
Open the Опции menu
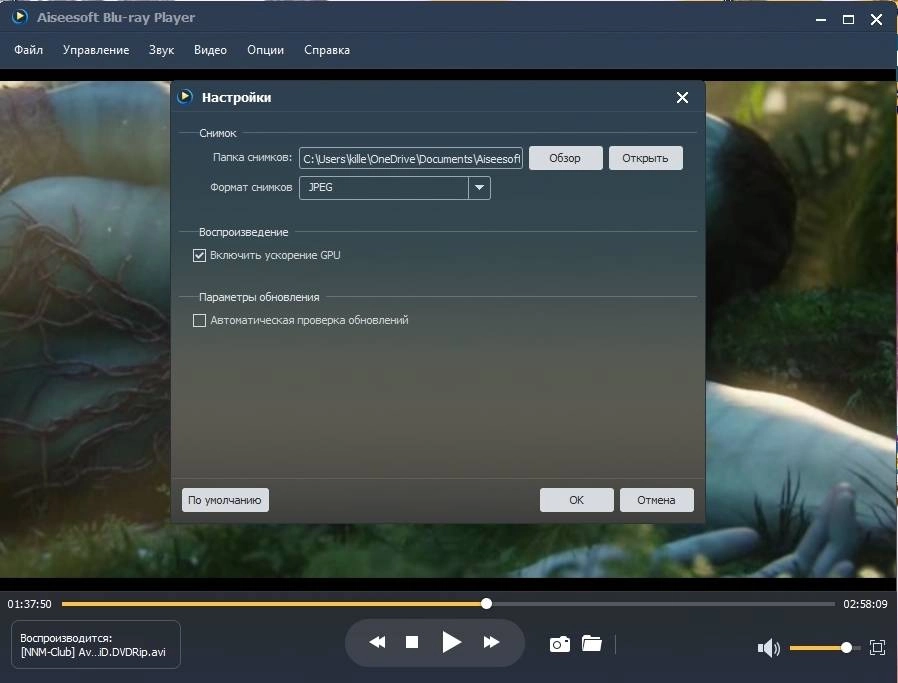[x=265, y=50]
